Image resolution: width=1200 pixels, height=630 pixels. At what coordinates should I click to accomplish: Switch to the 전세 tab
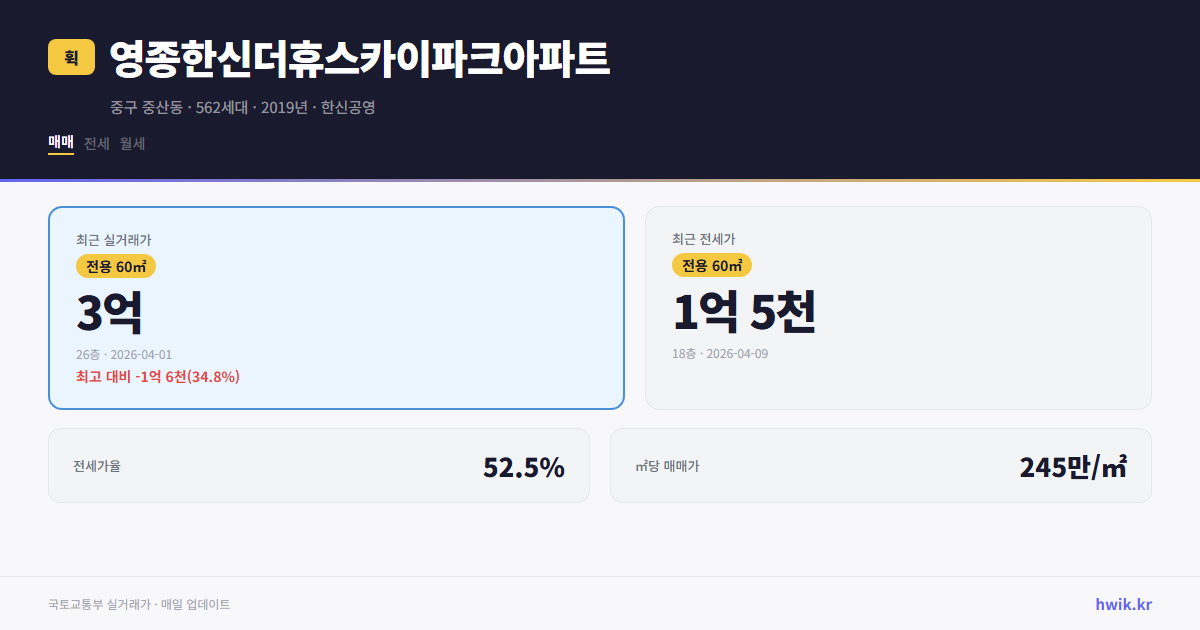[95, 143]
